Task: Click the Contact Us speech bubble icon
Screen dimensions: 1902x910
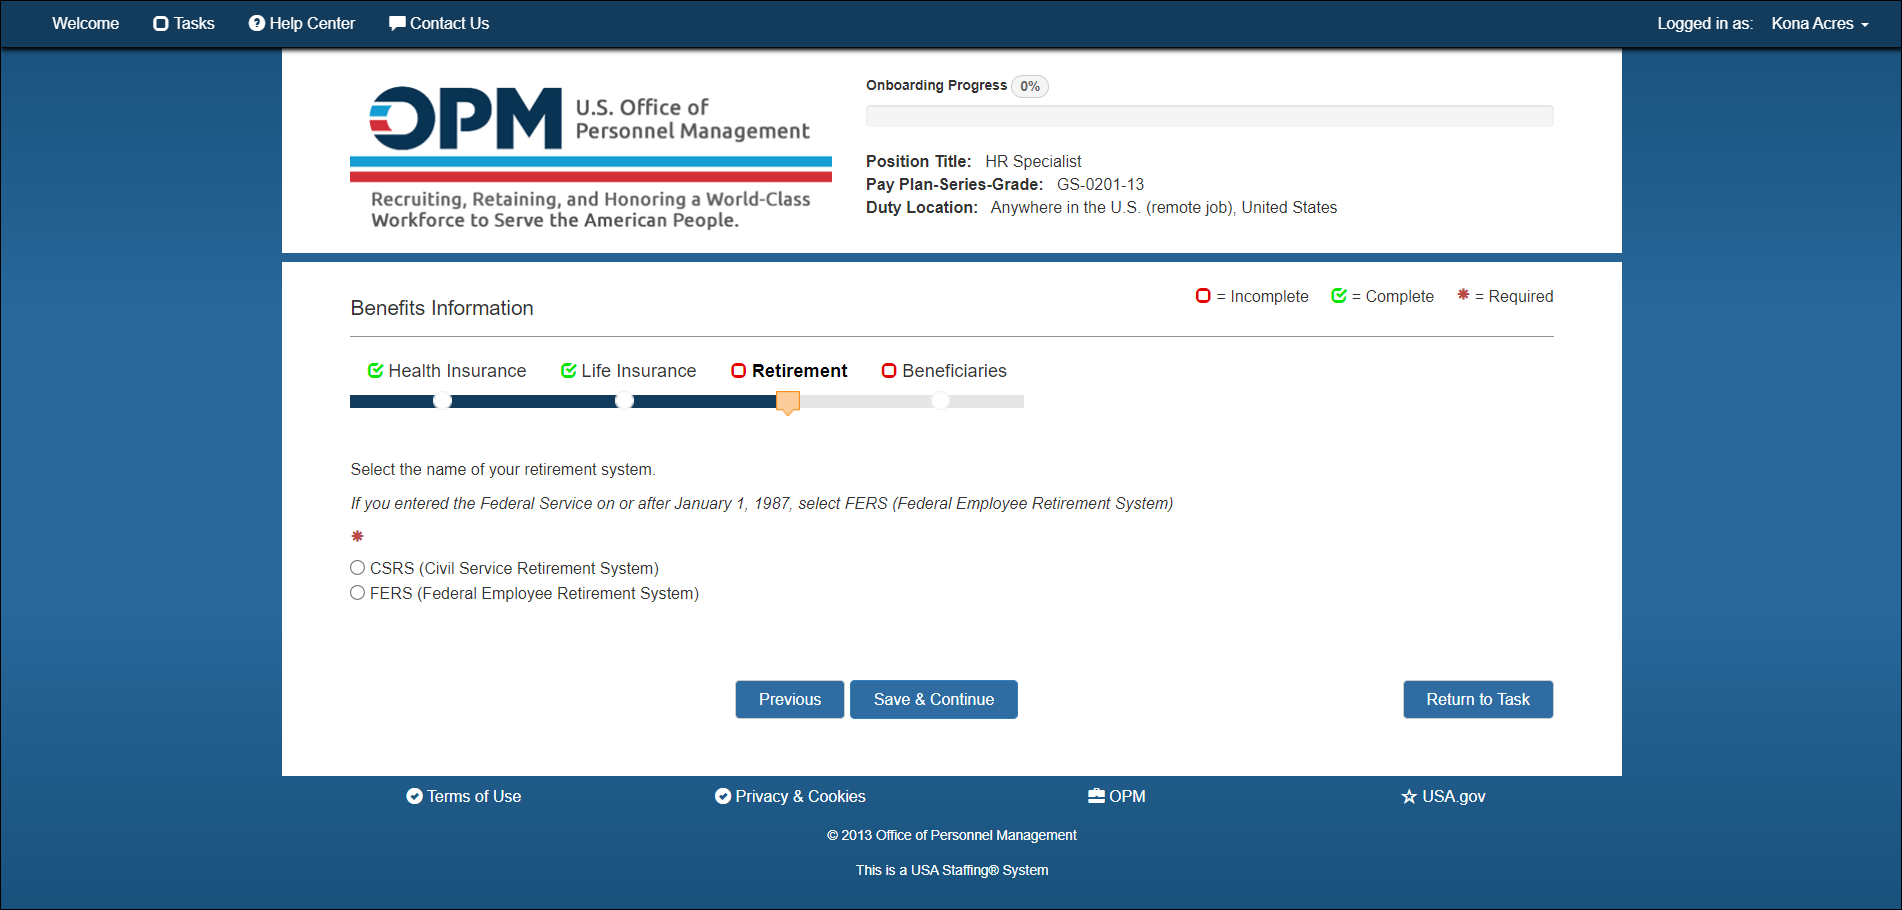Action: [397, 23]
